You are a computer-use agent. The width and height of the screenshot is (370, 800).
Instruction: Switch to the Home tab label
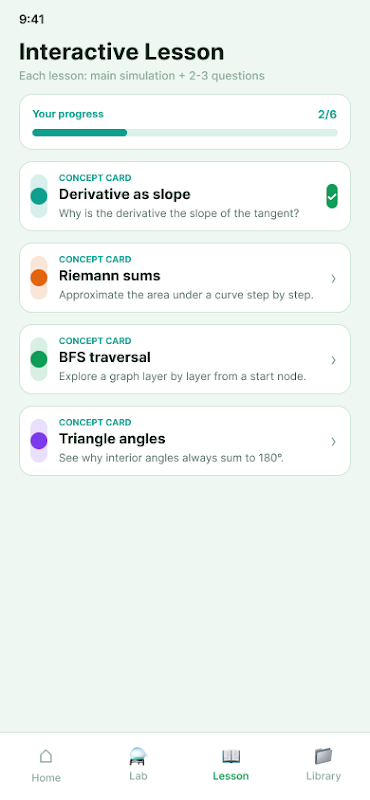[46, 778]
